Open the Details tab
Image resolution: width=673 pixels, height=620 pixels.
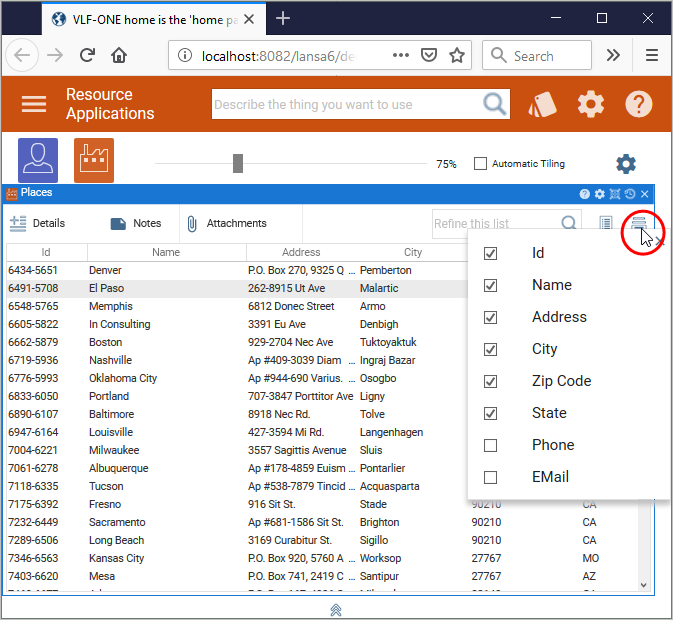coord(38,224)
